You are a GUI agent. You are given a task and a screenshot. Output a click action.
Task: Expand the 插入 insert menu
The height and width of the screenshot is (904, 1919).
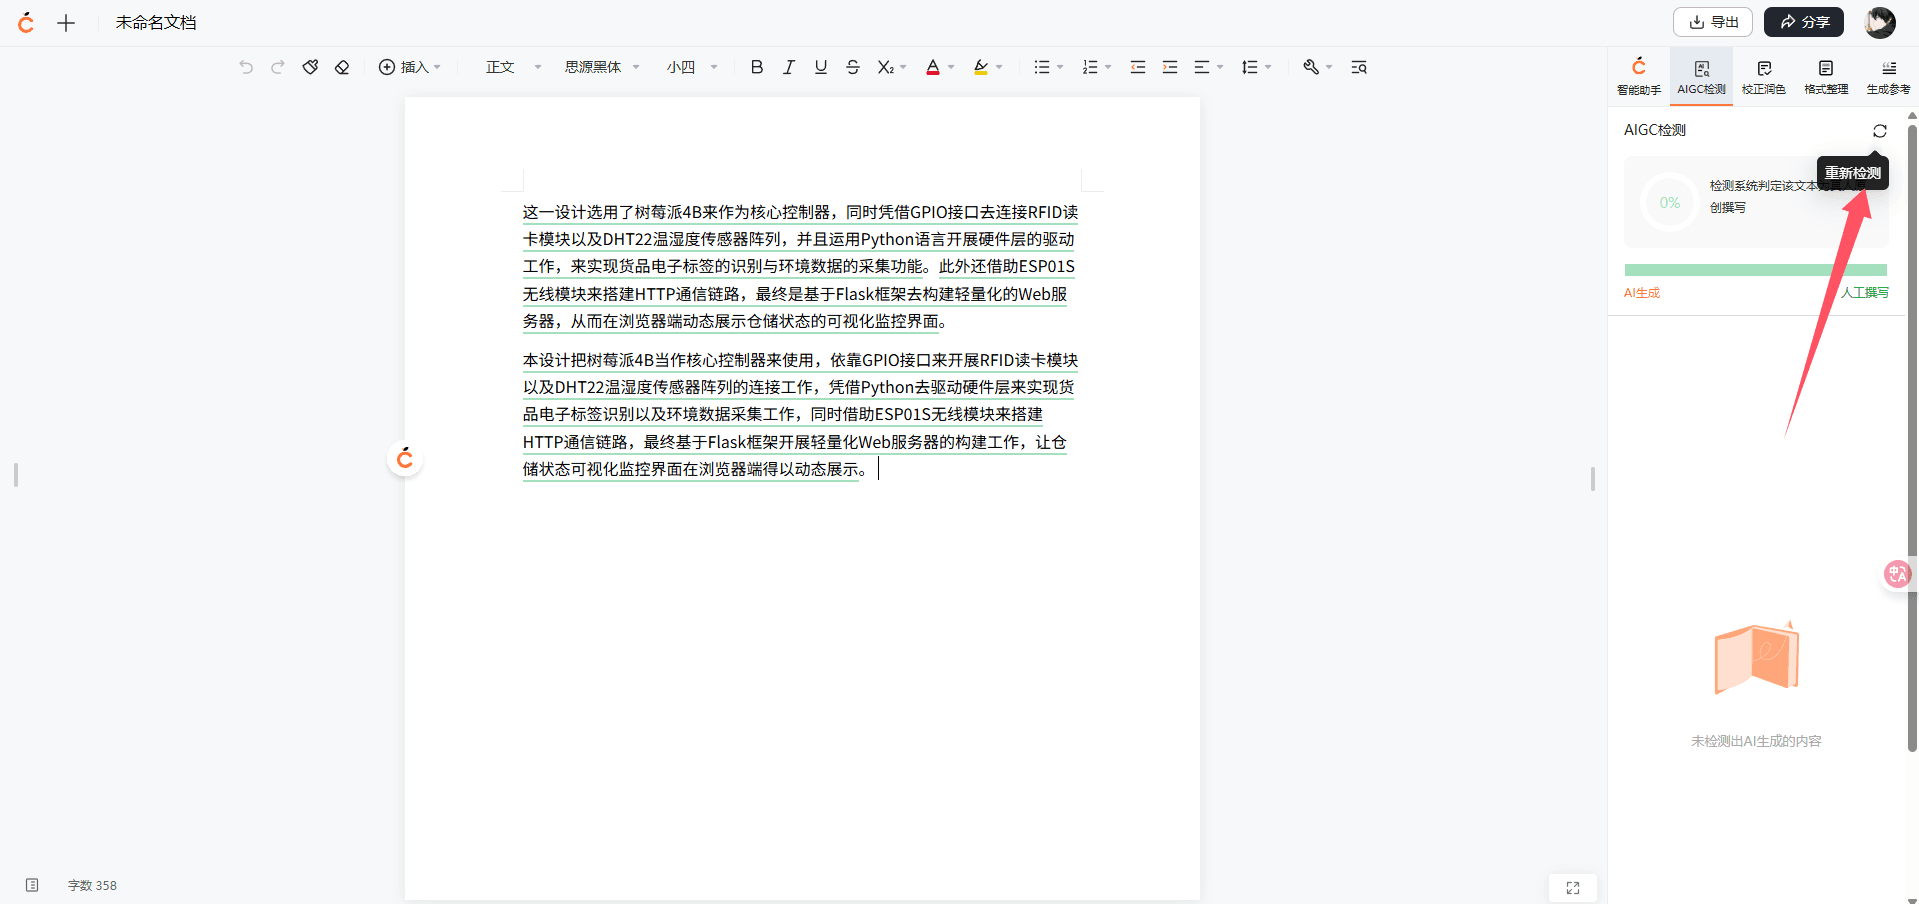pos(408,66)
